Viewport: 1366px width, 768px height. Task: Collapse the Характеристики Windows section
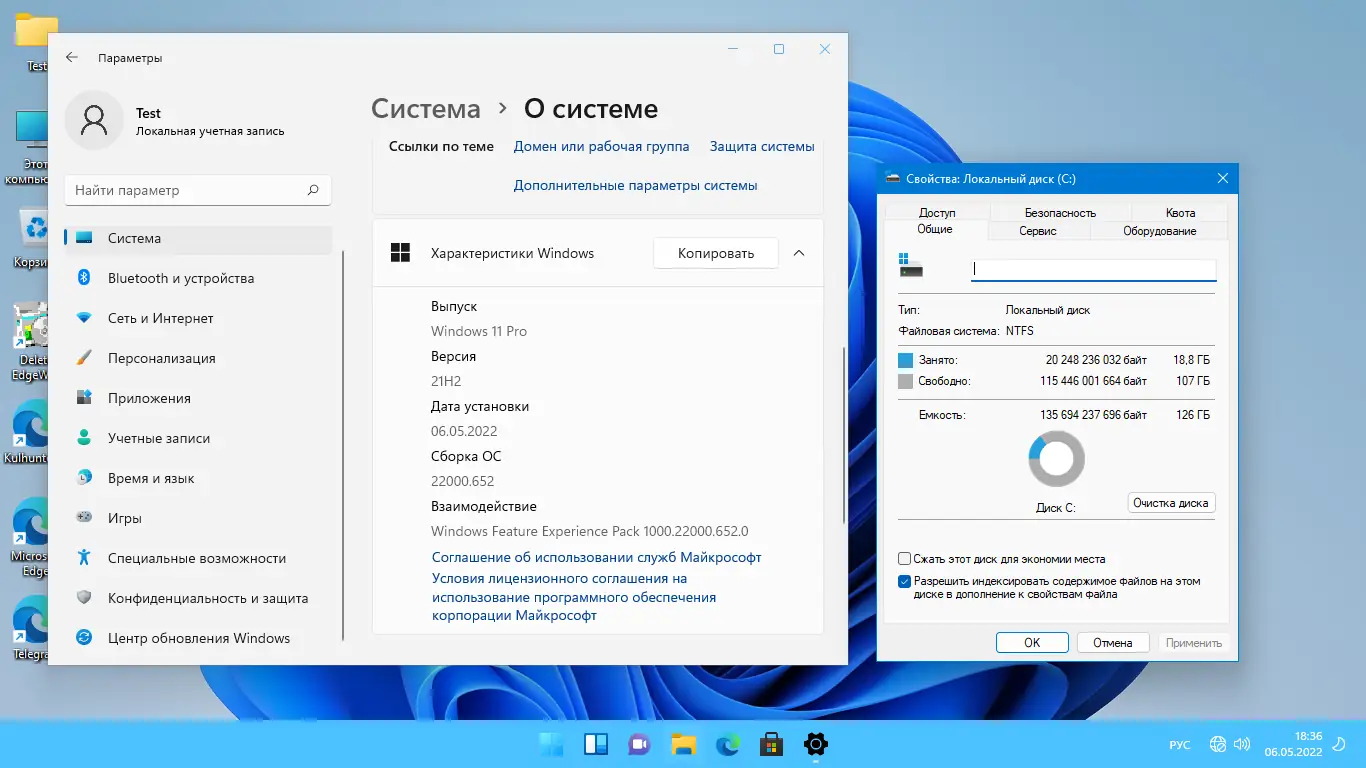pyautogui.click(x=799, y=253)
